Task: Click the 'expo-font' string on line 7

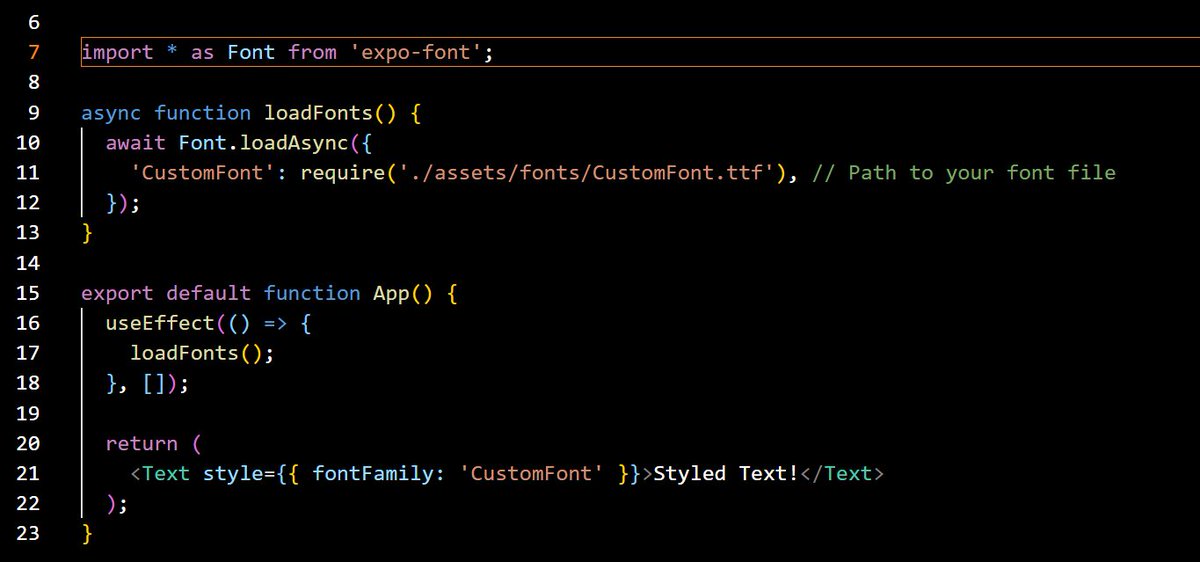Action: 416,52
